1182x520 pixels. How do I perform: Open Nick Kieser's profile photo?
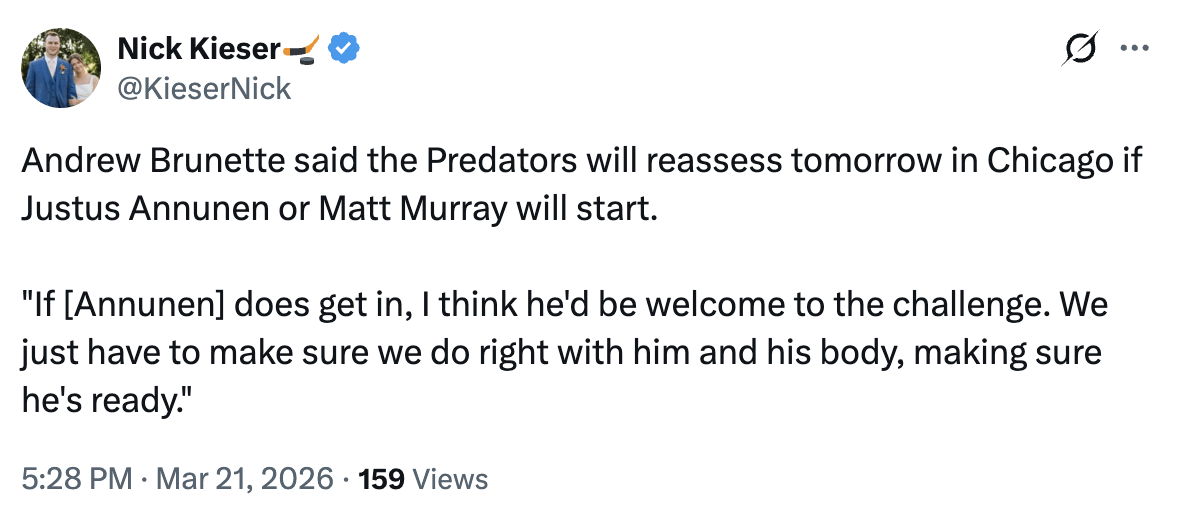click(61, 67)
